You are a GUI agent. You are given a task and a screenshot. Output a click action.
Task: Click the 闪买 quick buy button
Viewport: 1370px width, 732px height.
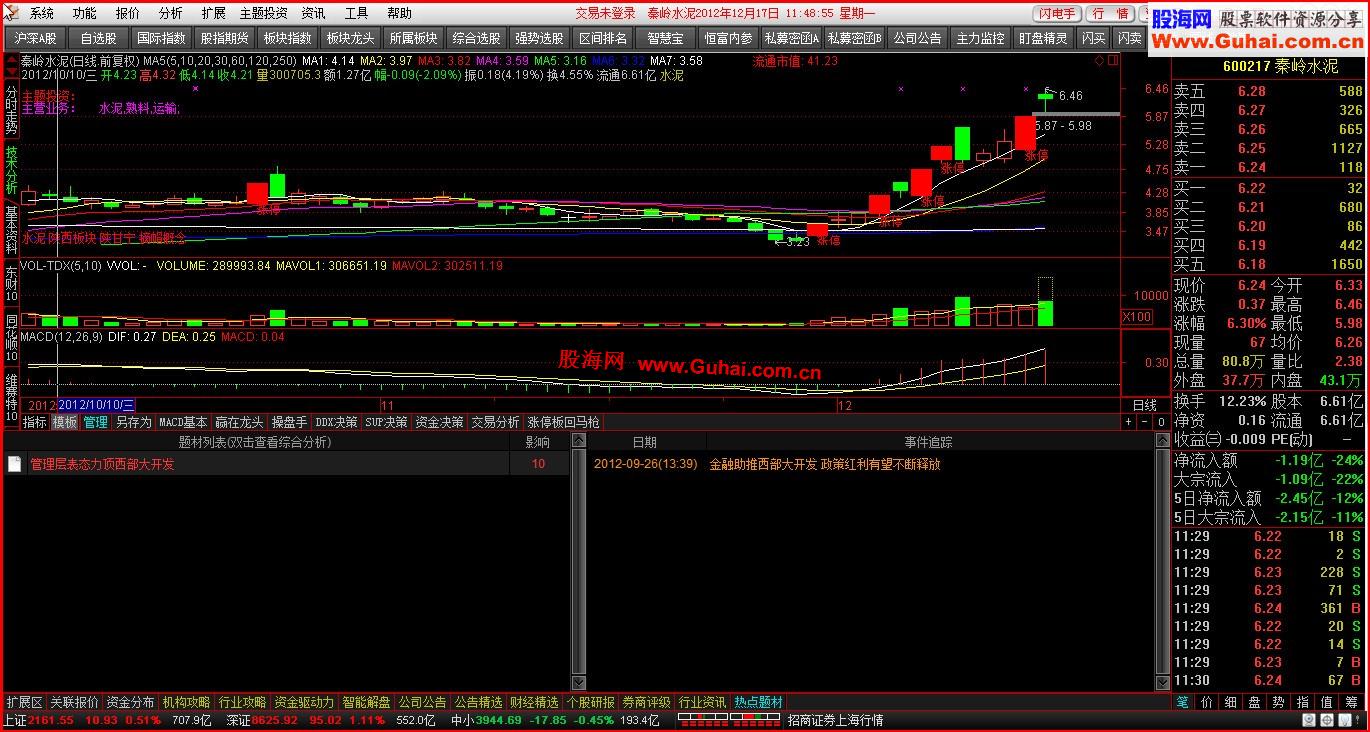1094,38
